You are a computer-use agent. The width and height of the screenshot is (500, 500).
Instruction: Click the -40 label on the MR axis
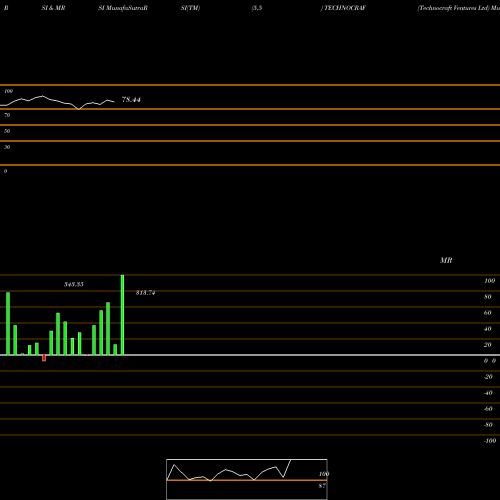pyautogui.click(x=488, y=393)
